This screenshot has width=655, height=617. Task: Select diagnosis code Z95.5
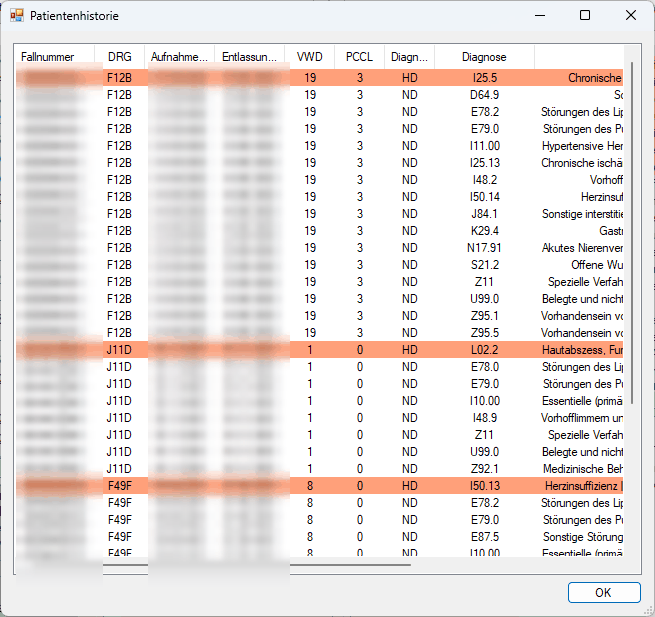(x=485, y=333)
